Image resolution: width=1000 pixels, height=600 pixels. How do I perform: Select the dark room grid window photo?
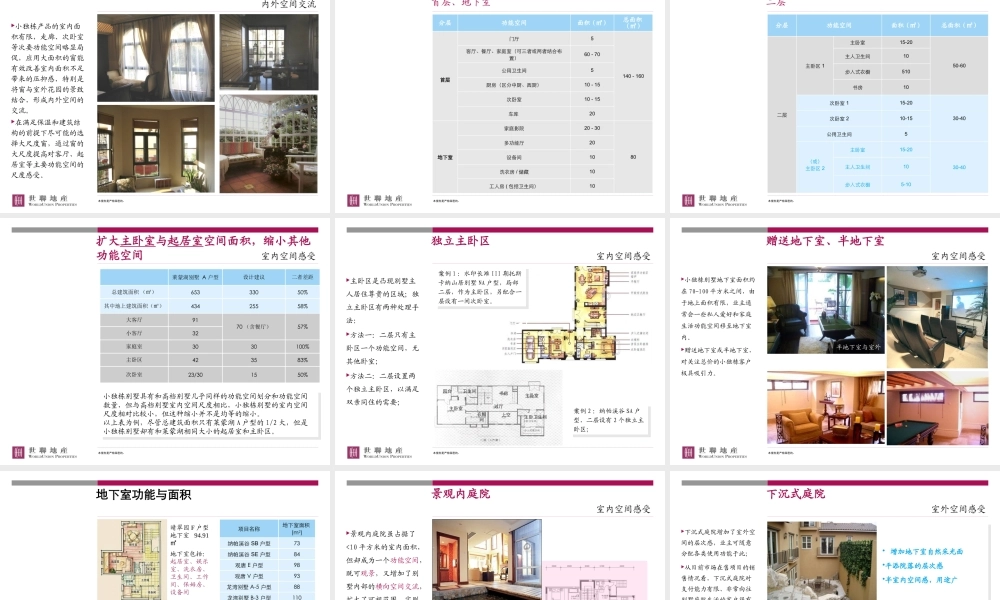click(x=268, y=52)
